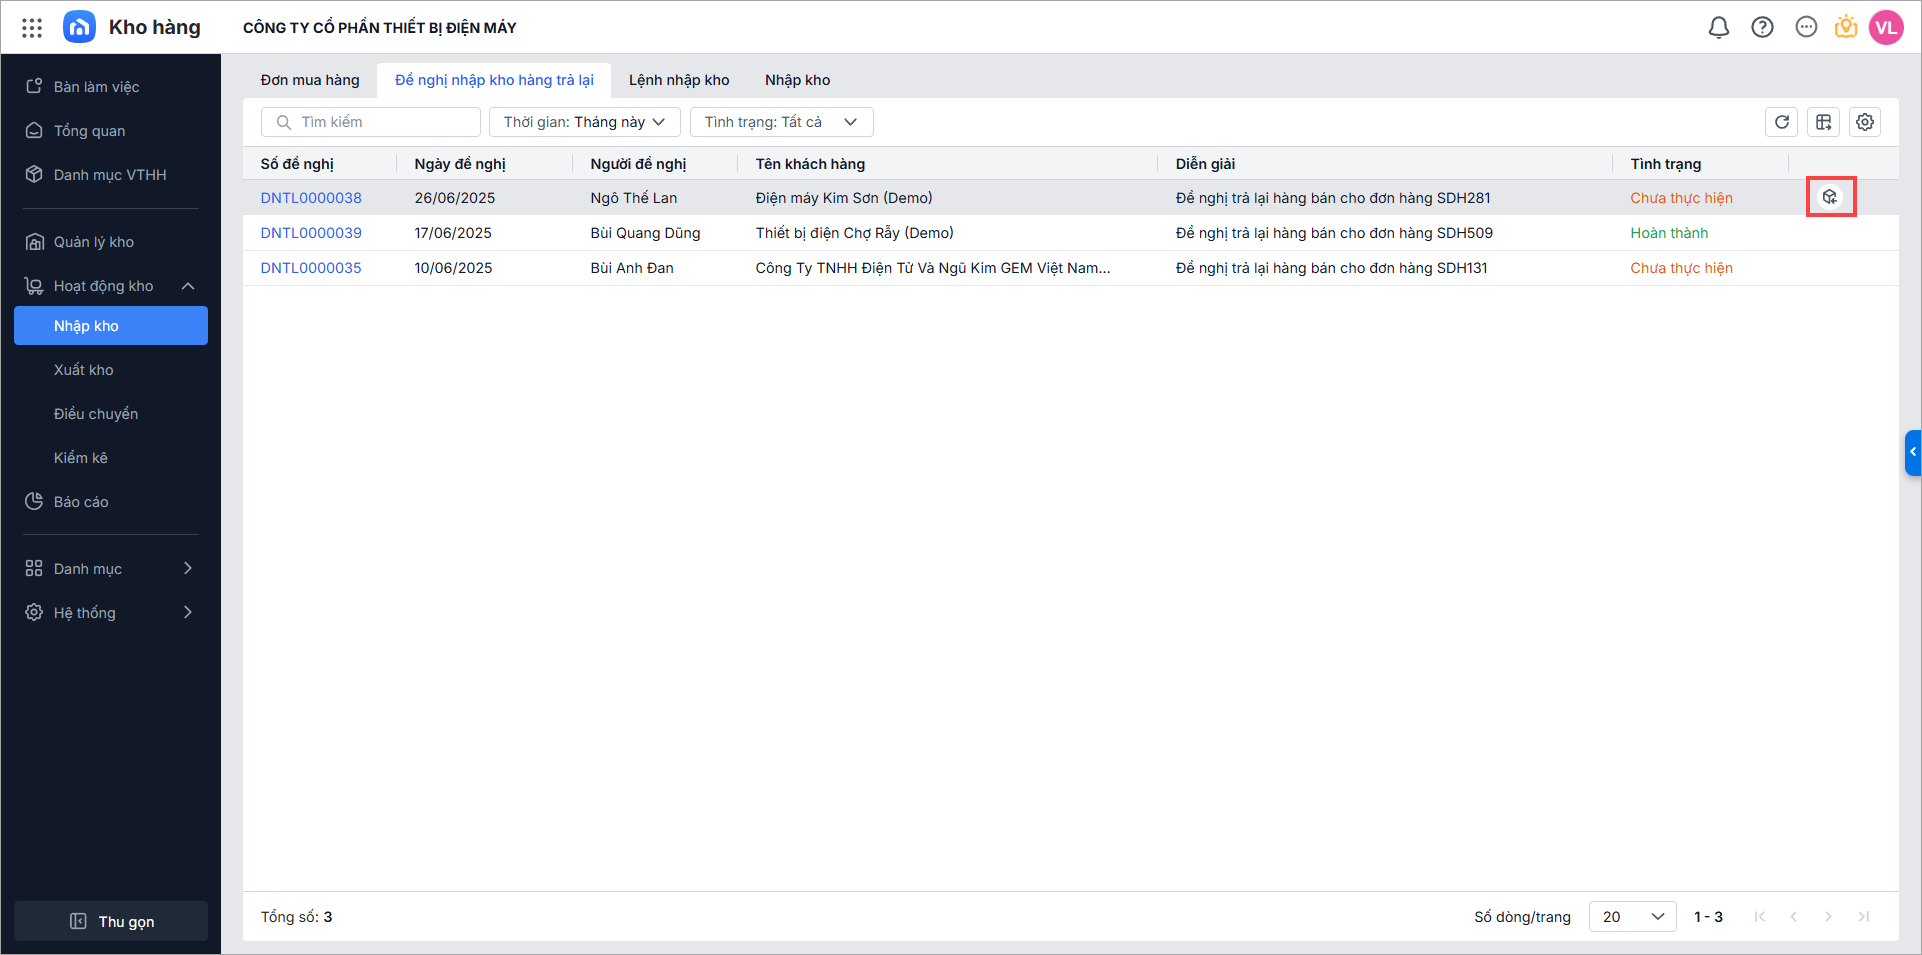Click the Chưa thực hiện status for DNTL0000035

tap(1681, 268)
